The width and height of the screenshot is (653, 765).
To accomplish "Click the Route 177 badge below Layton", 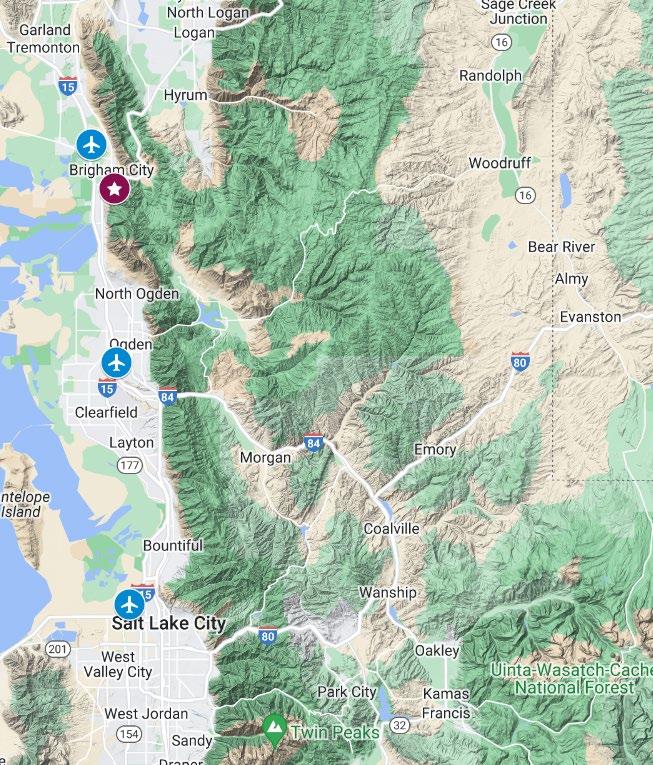I will click(x=130, y=465).
